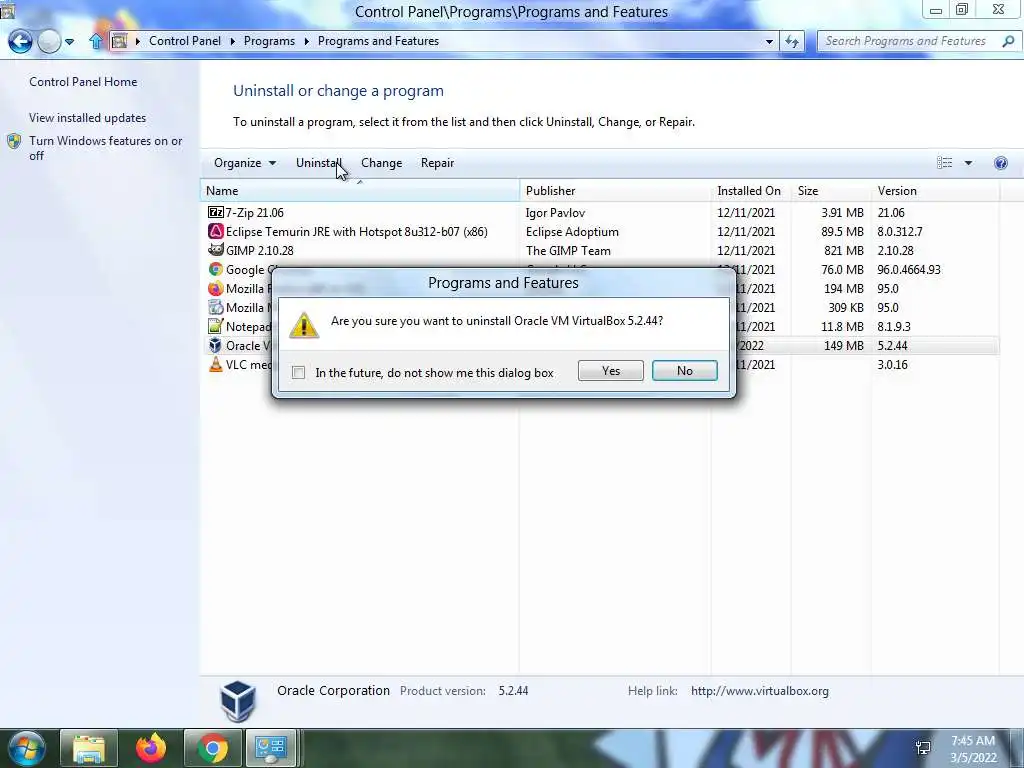Viewport: 1024px width, 768px height.
Task: Click the Google Chrome list icon
Action: tap(216, 269)
